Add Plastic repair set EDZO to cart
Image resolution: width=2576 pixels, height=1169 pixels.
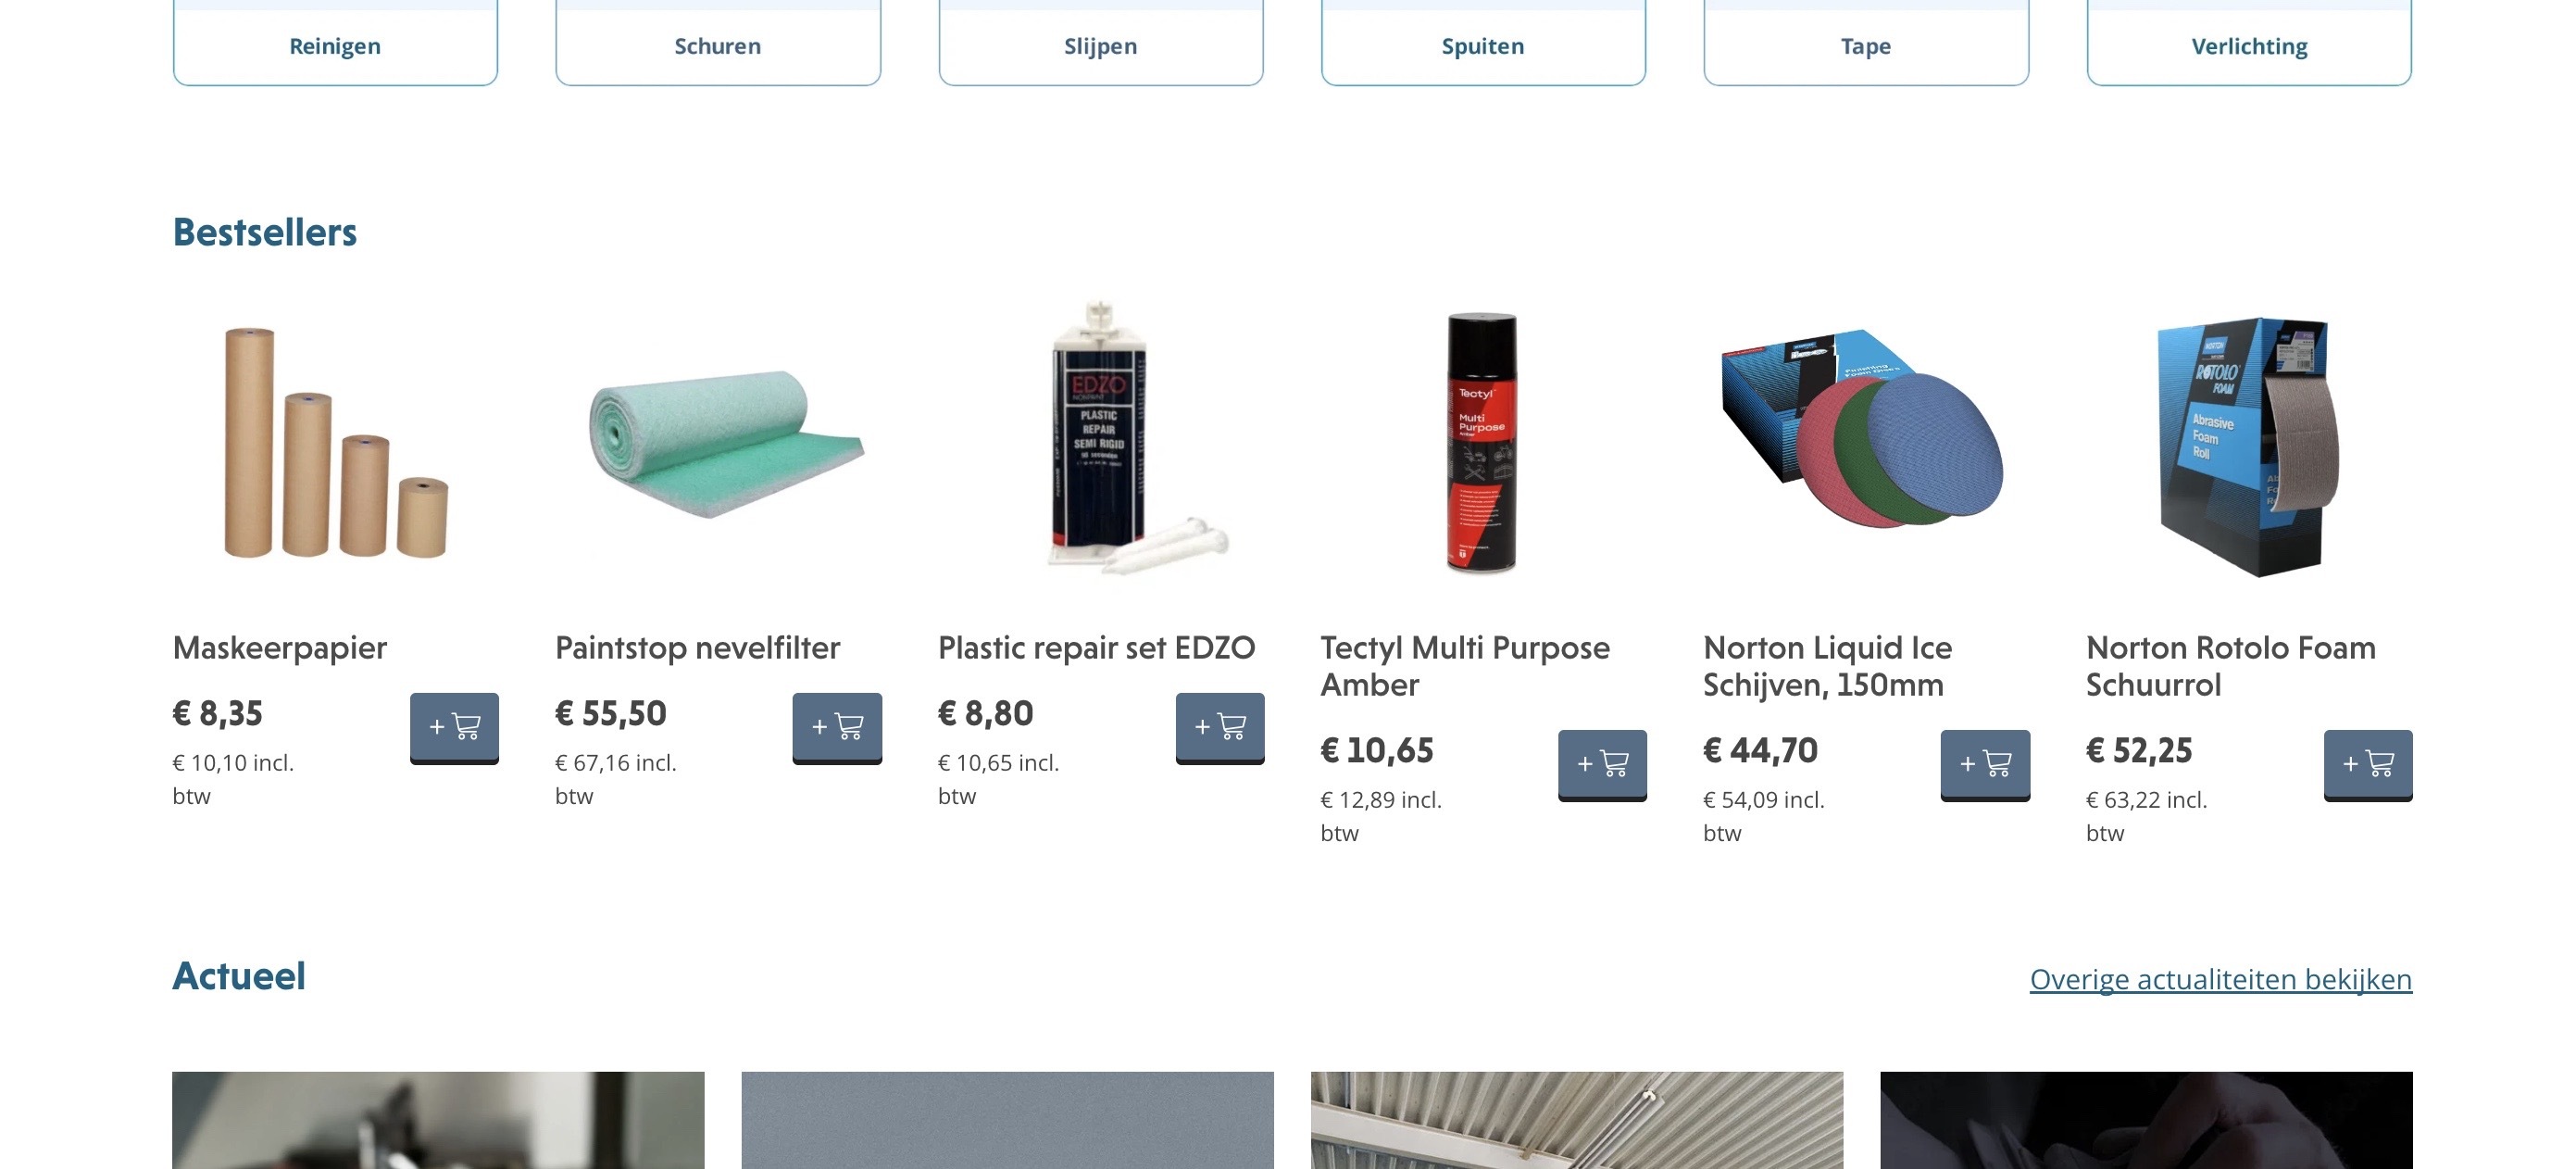[x=1220, y=727]
